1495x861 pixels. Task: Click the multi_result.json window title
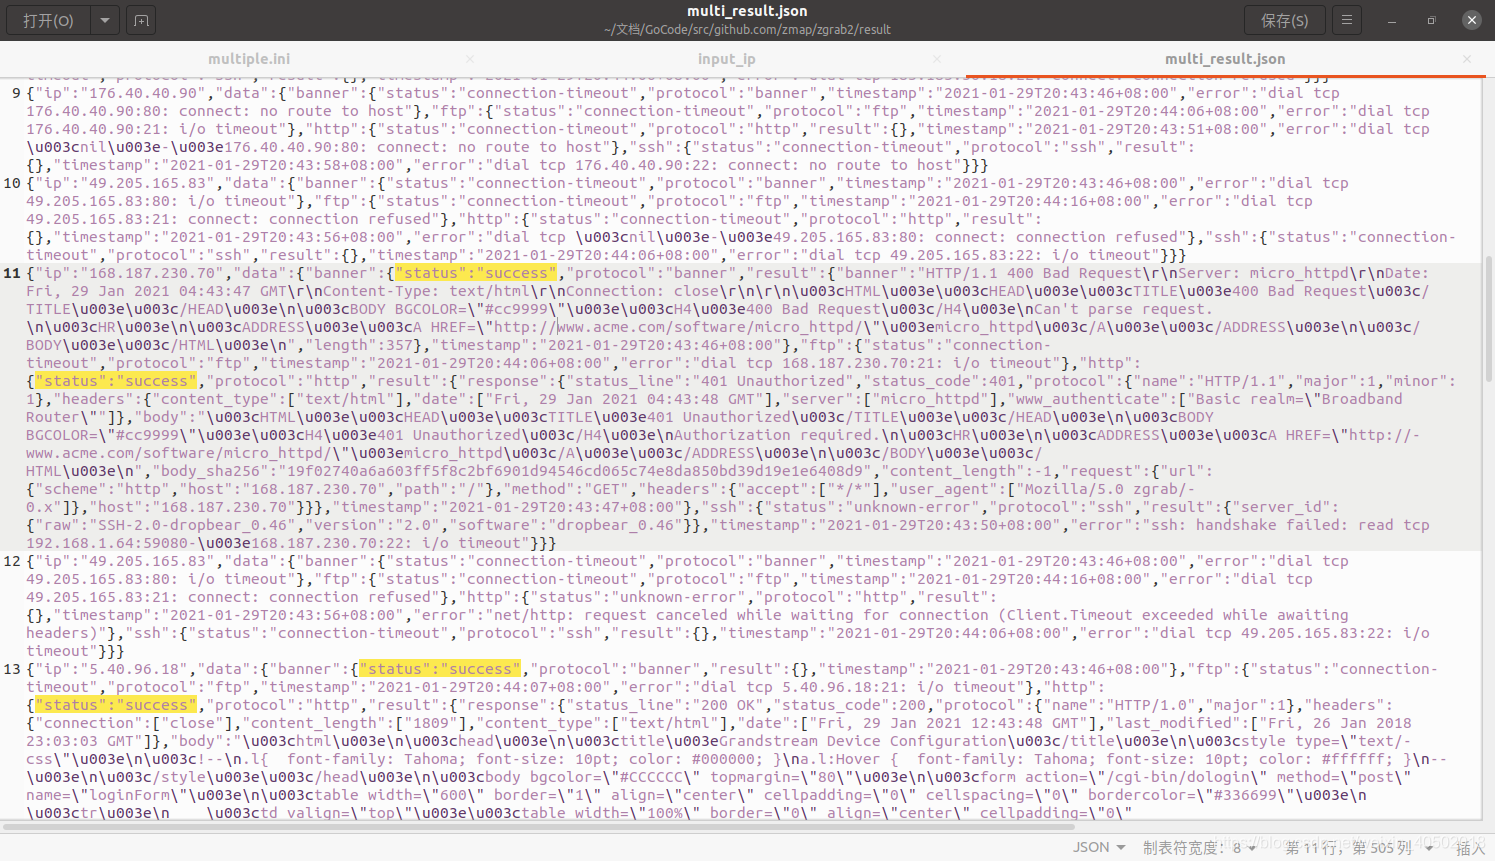pos(747,11)
